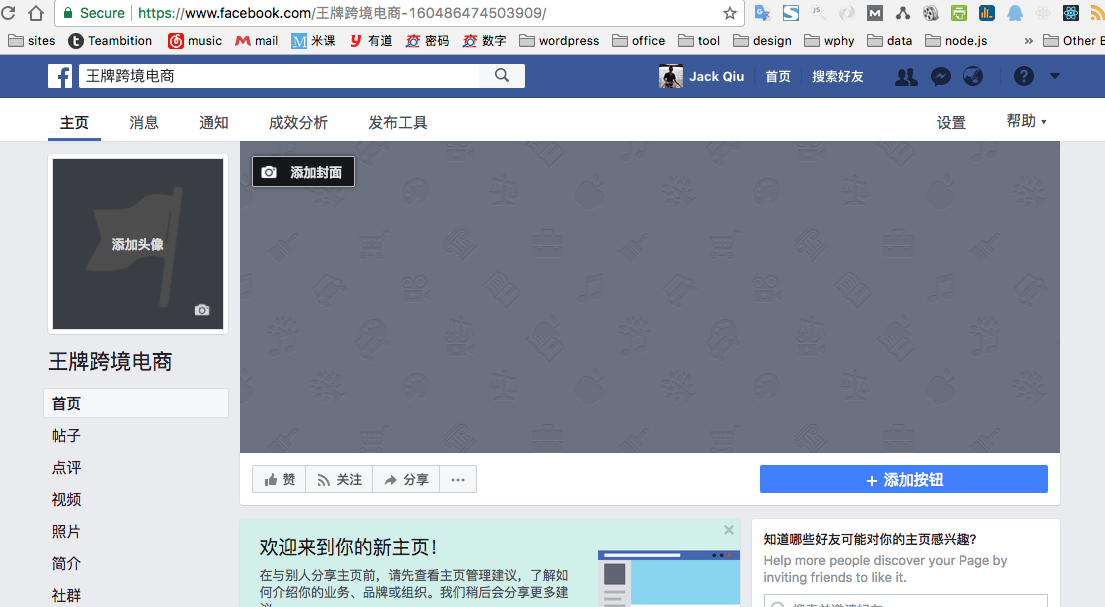Open 米课 bookmark
Screen dimensions: 1105x607
(x=313, y=41)
